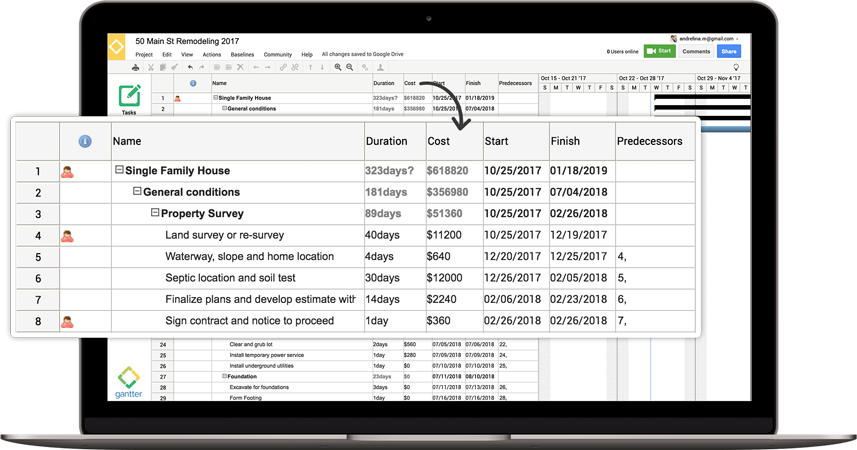Viewport: 857px width, 450px height.
Task: Click the print icon in toolbar
Action: (x=136, y=67)
